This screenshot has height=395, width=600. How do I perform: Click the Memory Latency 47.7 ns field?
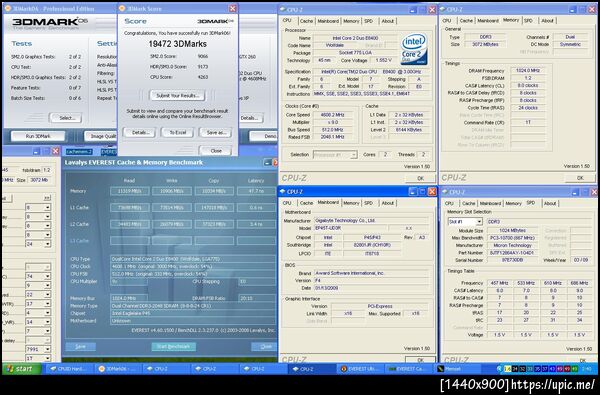[256, 191]
